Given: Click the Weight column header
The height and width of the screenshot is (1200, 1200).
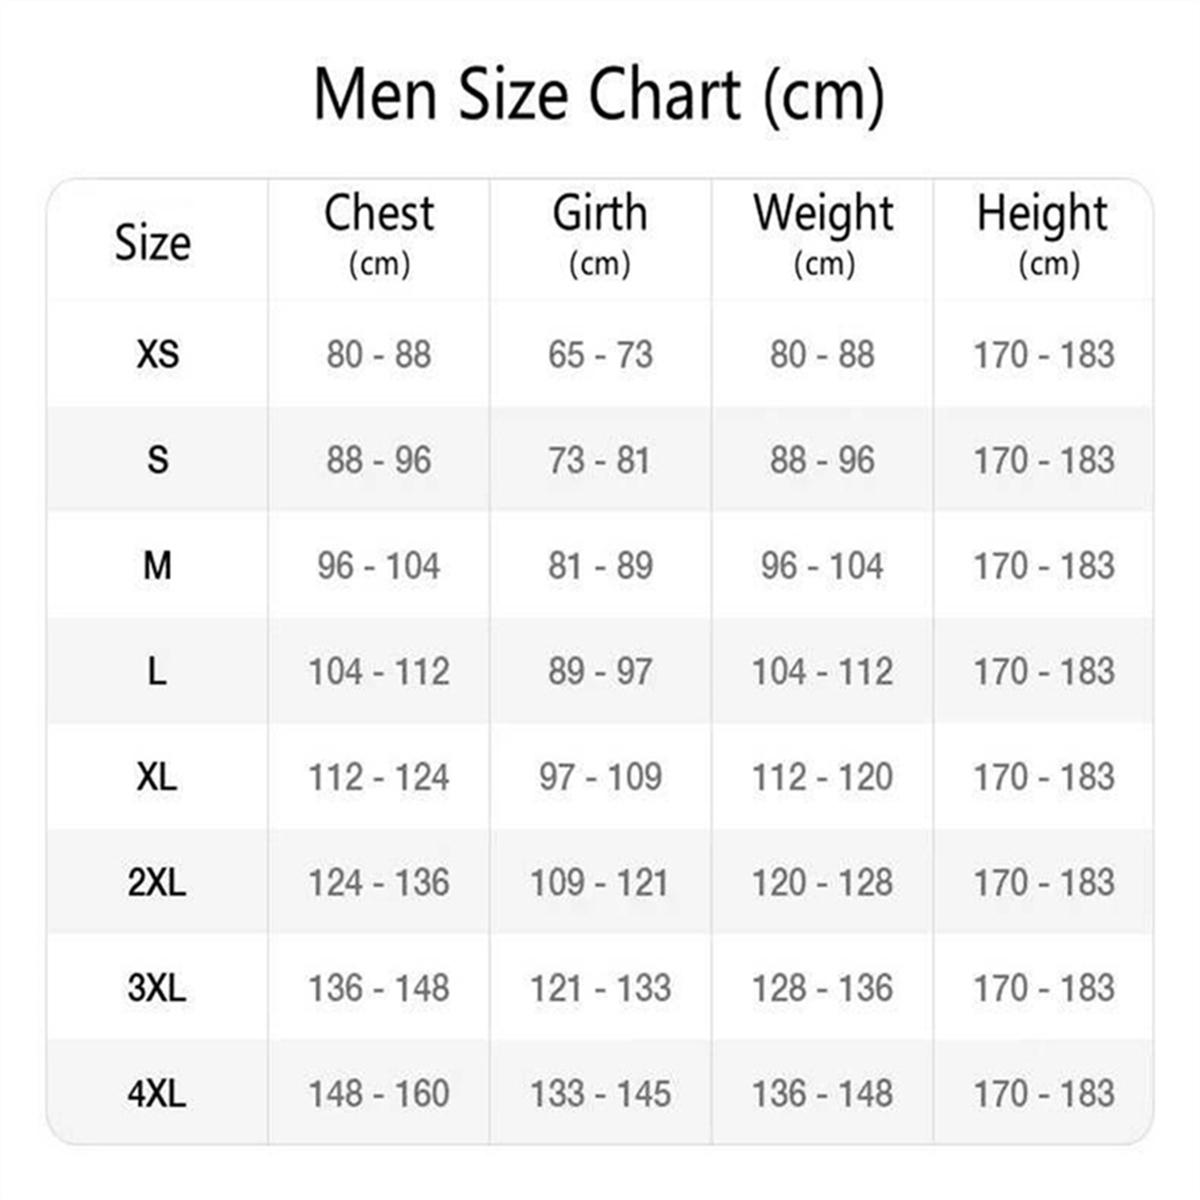Looking at the screenshot, I should click(823, 232).
